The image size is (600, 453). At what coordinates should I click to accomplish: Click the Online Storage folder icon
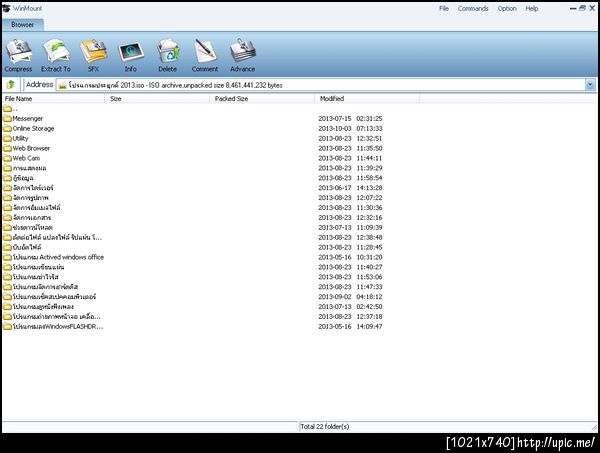pyautogui.click(x=7, y=129)
